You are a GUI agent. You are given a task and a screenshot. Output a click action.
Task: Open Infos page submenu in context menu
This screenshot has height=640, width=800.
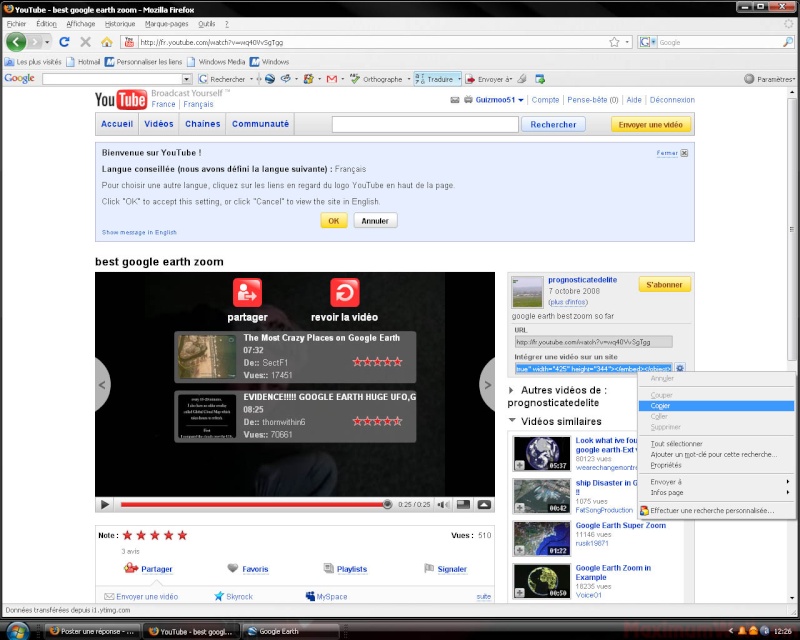[x=716, y=493]
